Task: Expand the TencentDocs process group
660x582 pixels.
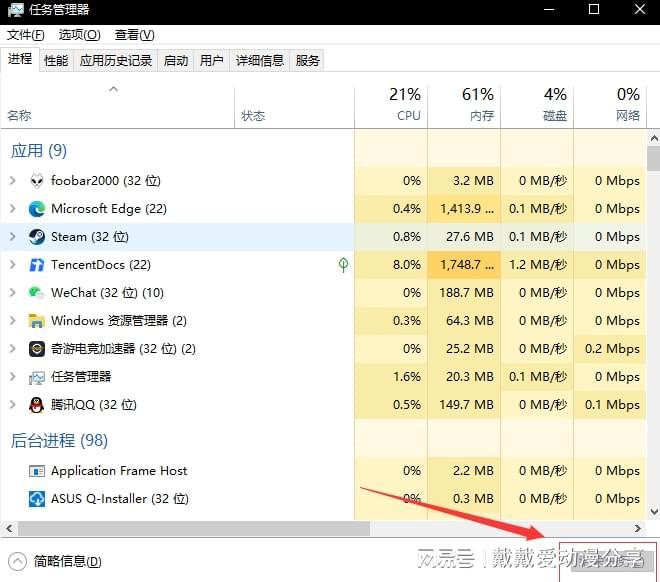Action: pyautogui.click(x=13, y=265)
